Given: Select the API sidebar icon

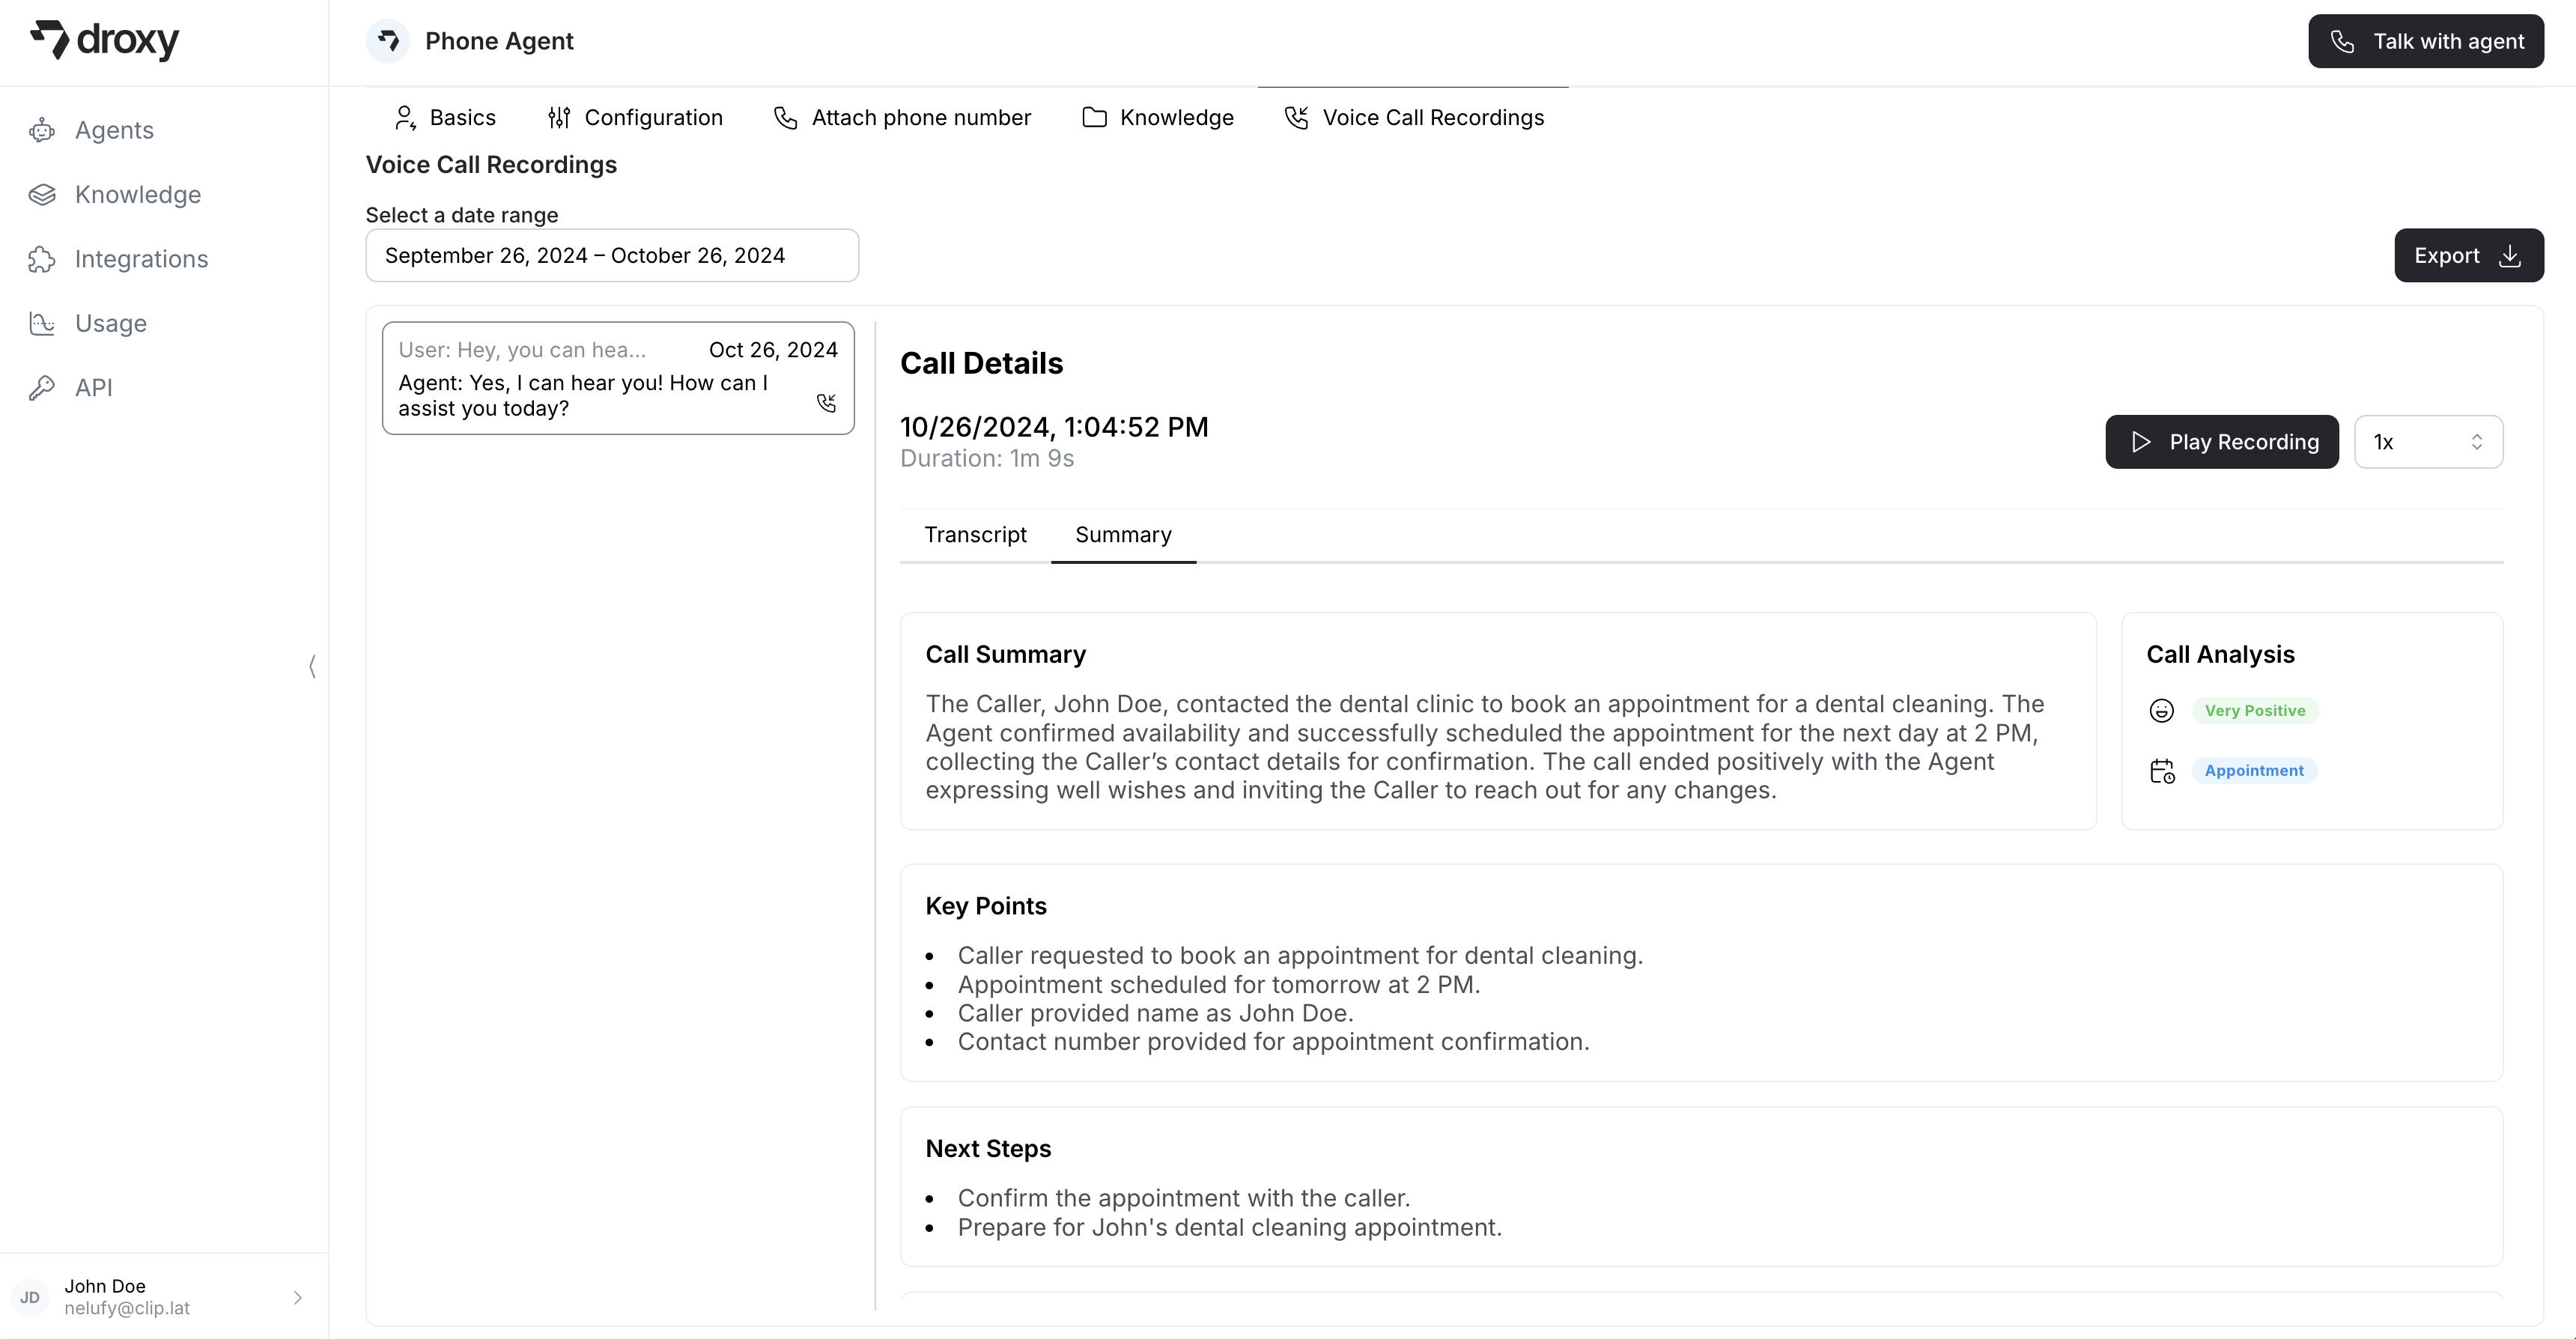Looking at the screenshot, I should point(42,387).
